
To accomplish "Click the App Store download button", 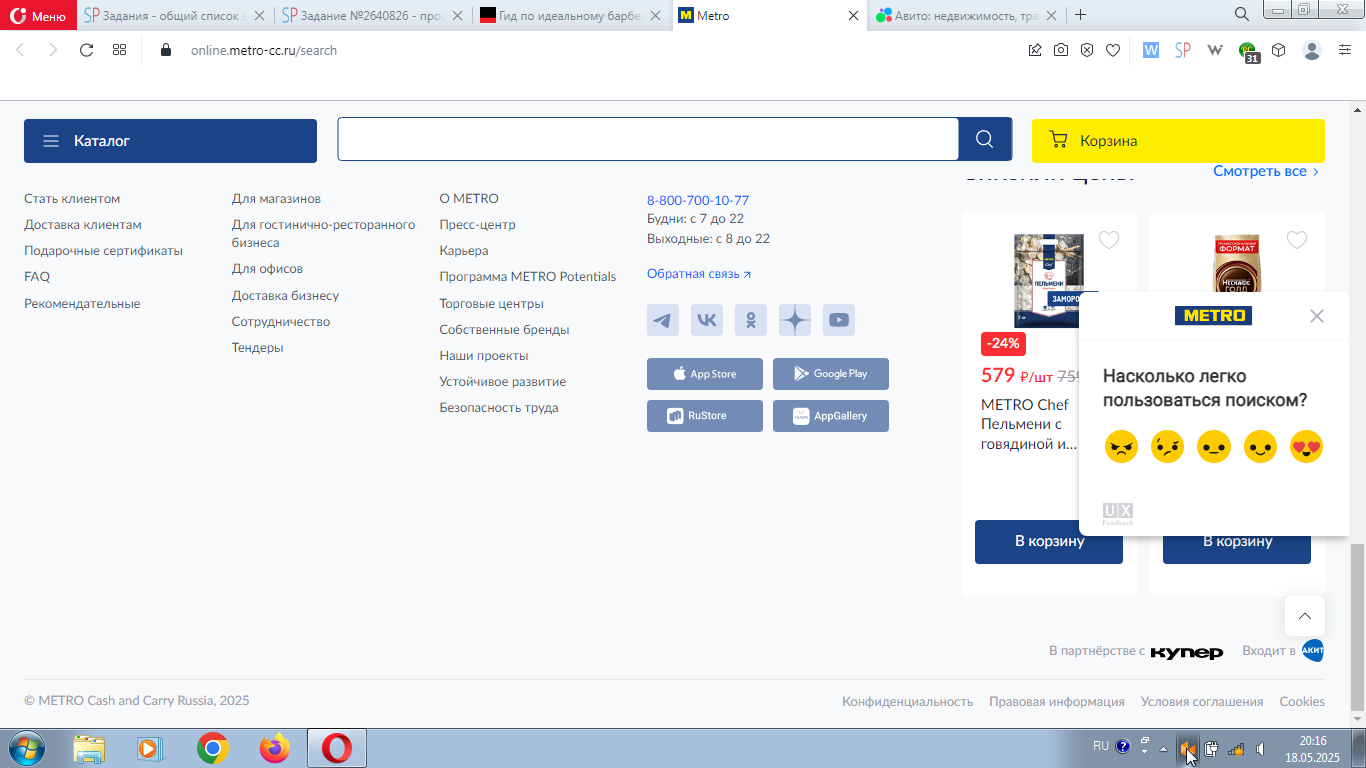I will 705,374.
